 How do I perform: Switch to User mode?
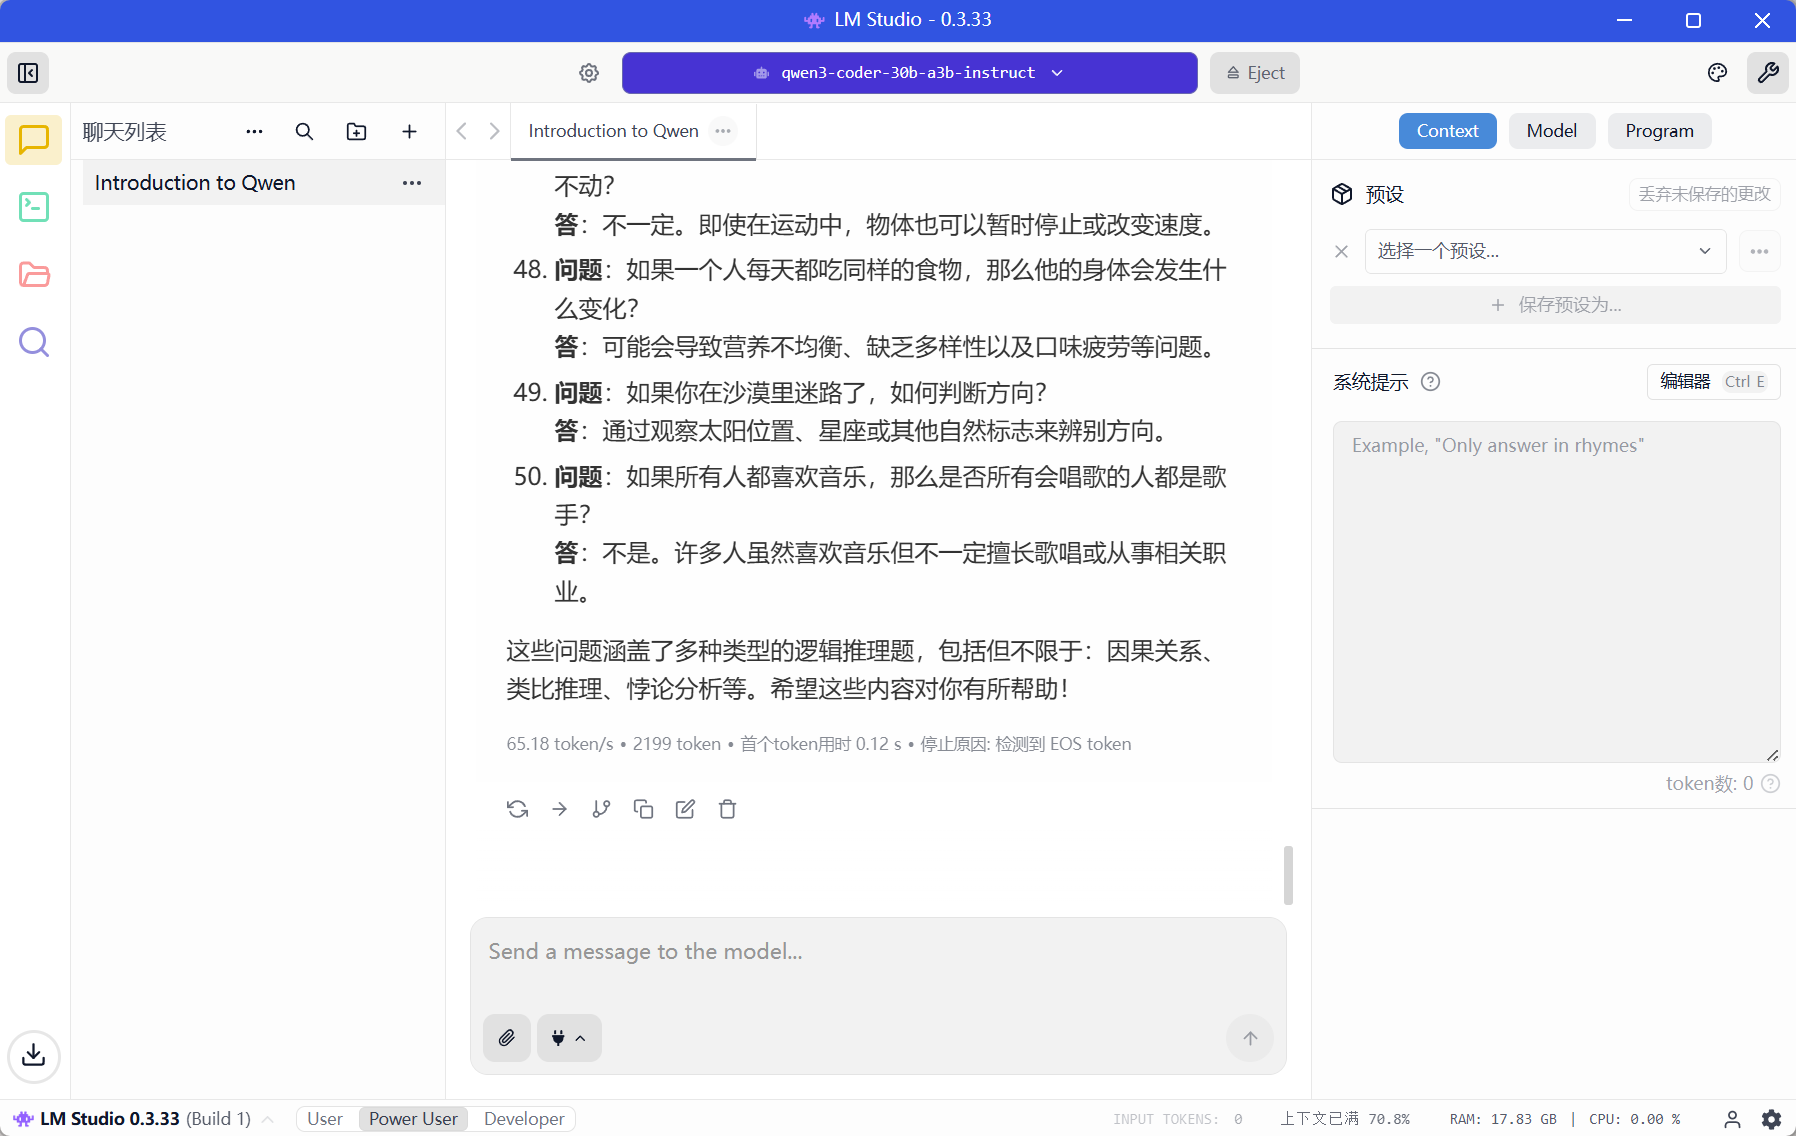(x=325, y=1119)
